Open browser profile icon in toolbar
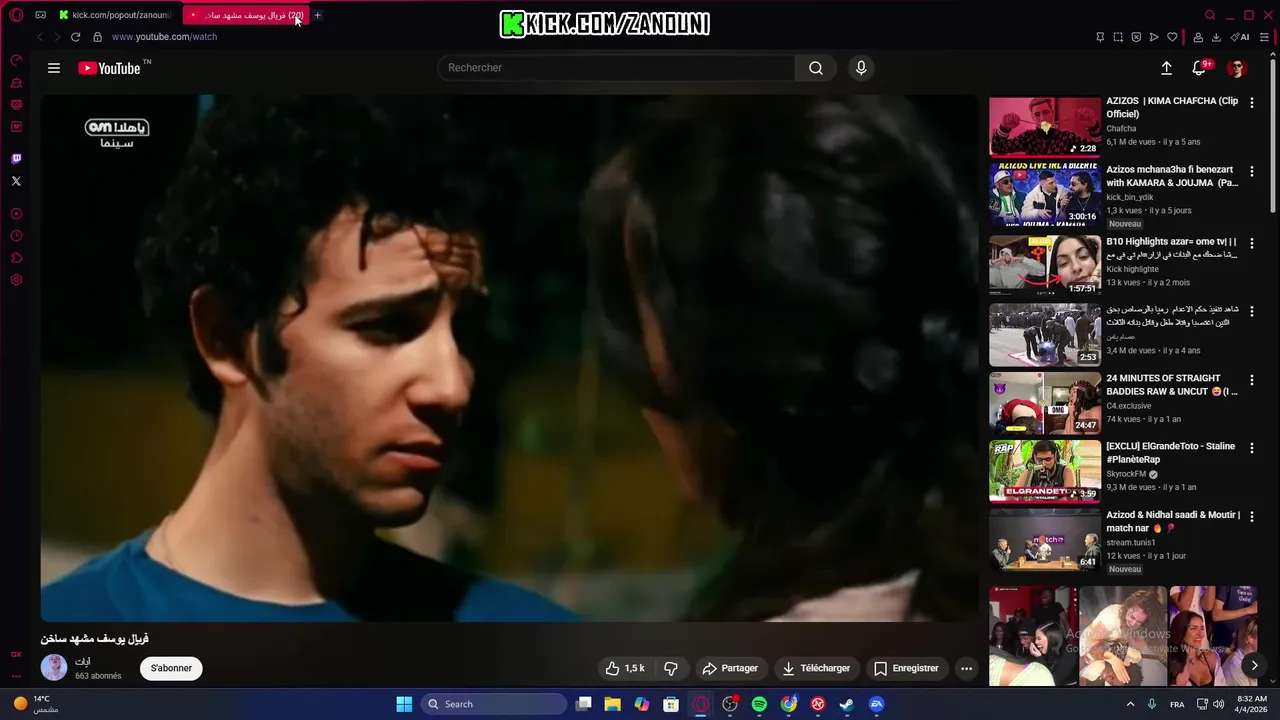Viewport: 1280px width, 720px height. 1198,37
